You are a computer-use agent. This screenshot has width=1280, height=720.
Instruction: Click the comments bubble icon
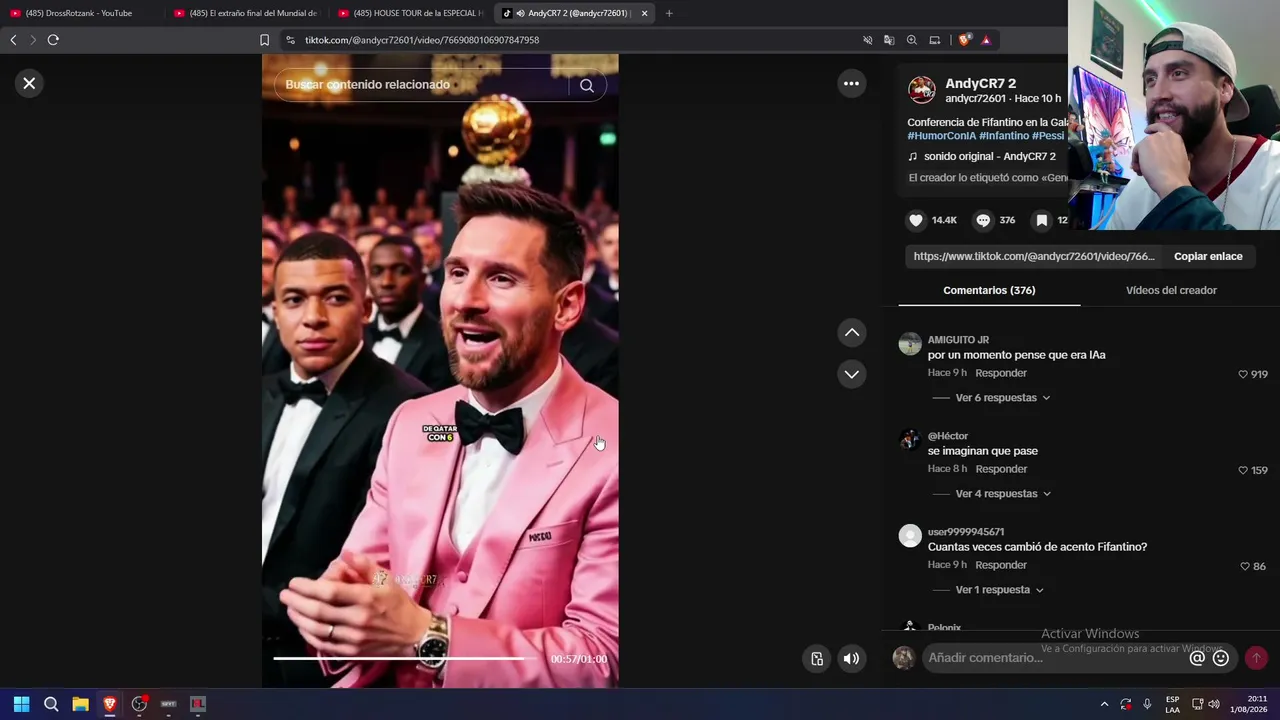[983, 220]
